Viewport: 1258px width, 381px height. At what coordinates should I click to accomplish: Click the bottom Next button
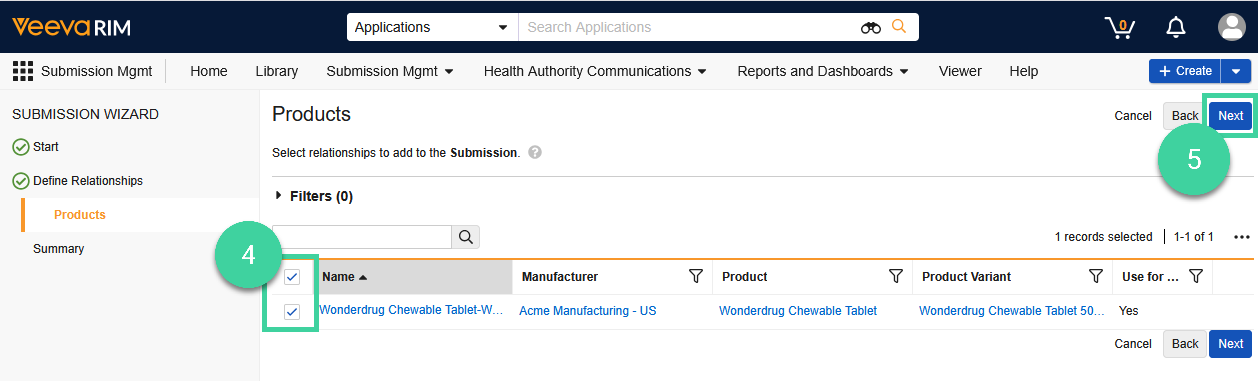[1230, 344]
